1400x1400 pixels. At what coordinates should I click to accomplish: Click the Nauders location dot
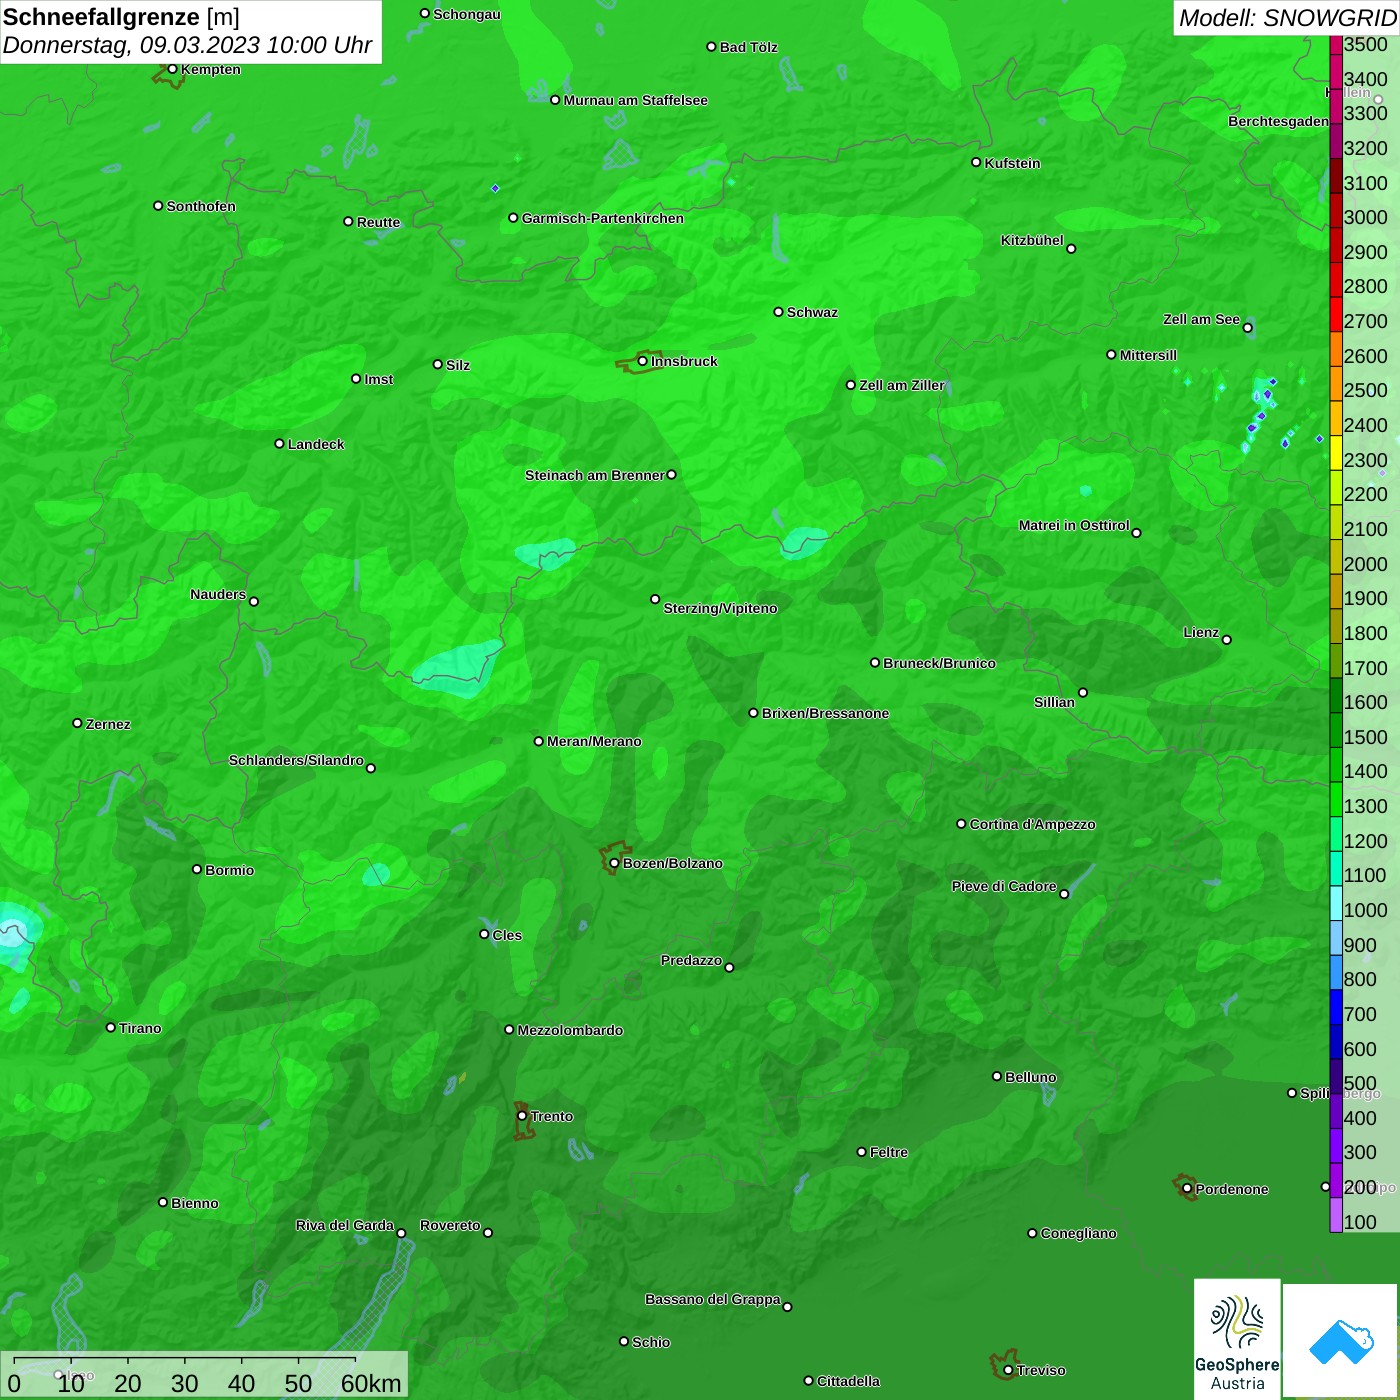[x=254, y=601]
